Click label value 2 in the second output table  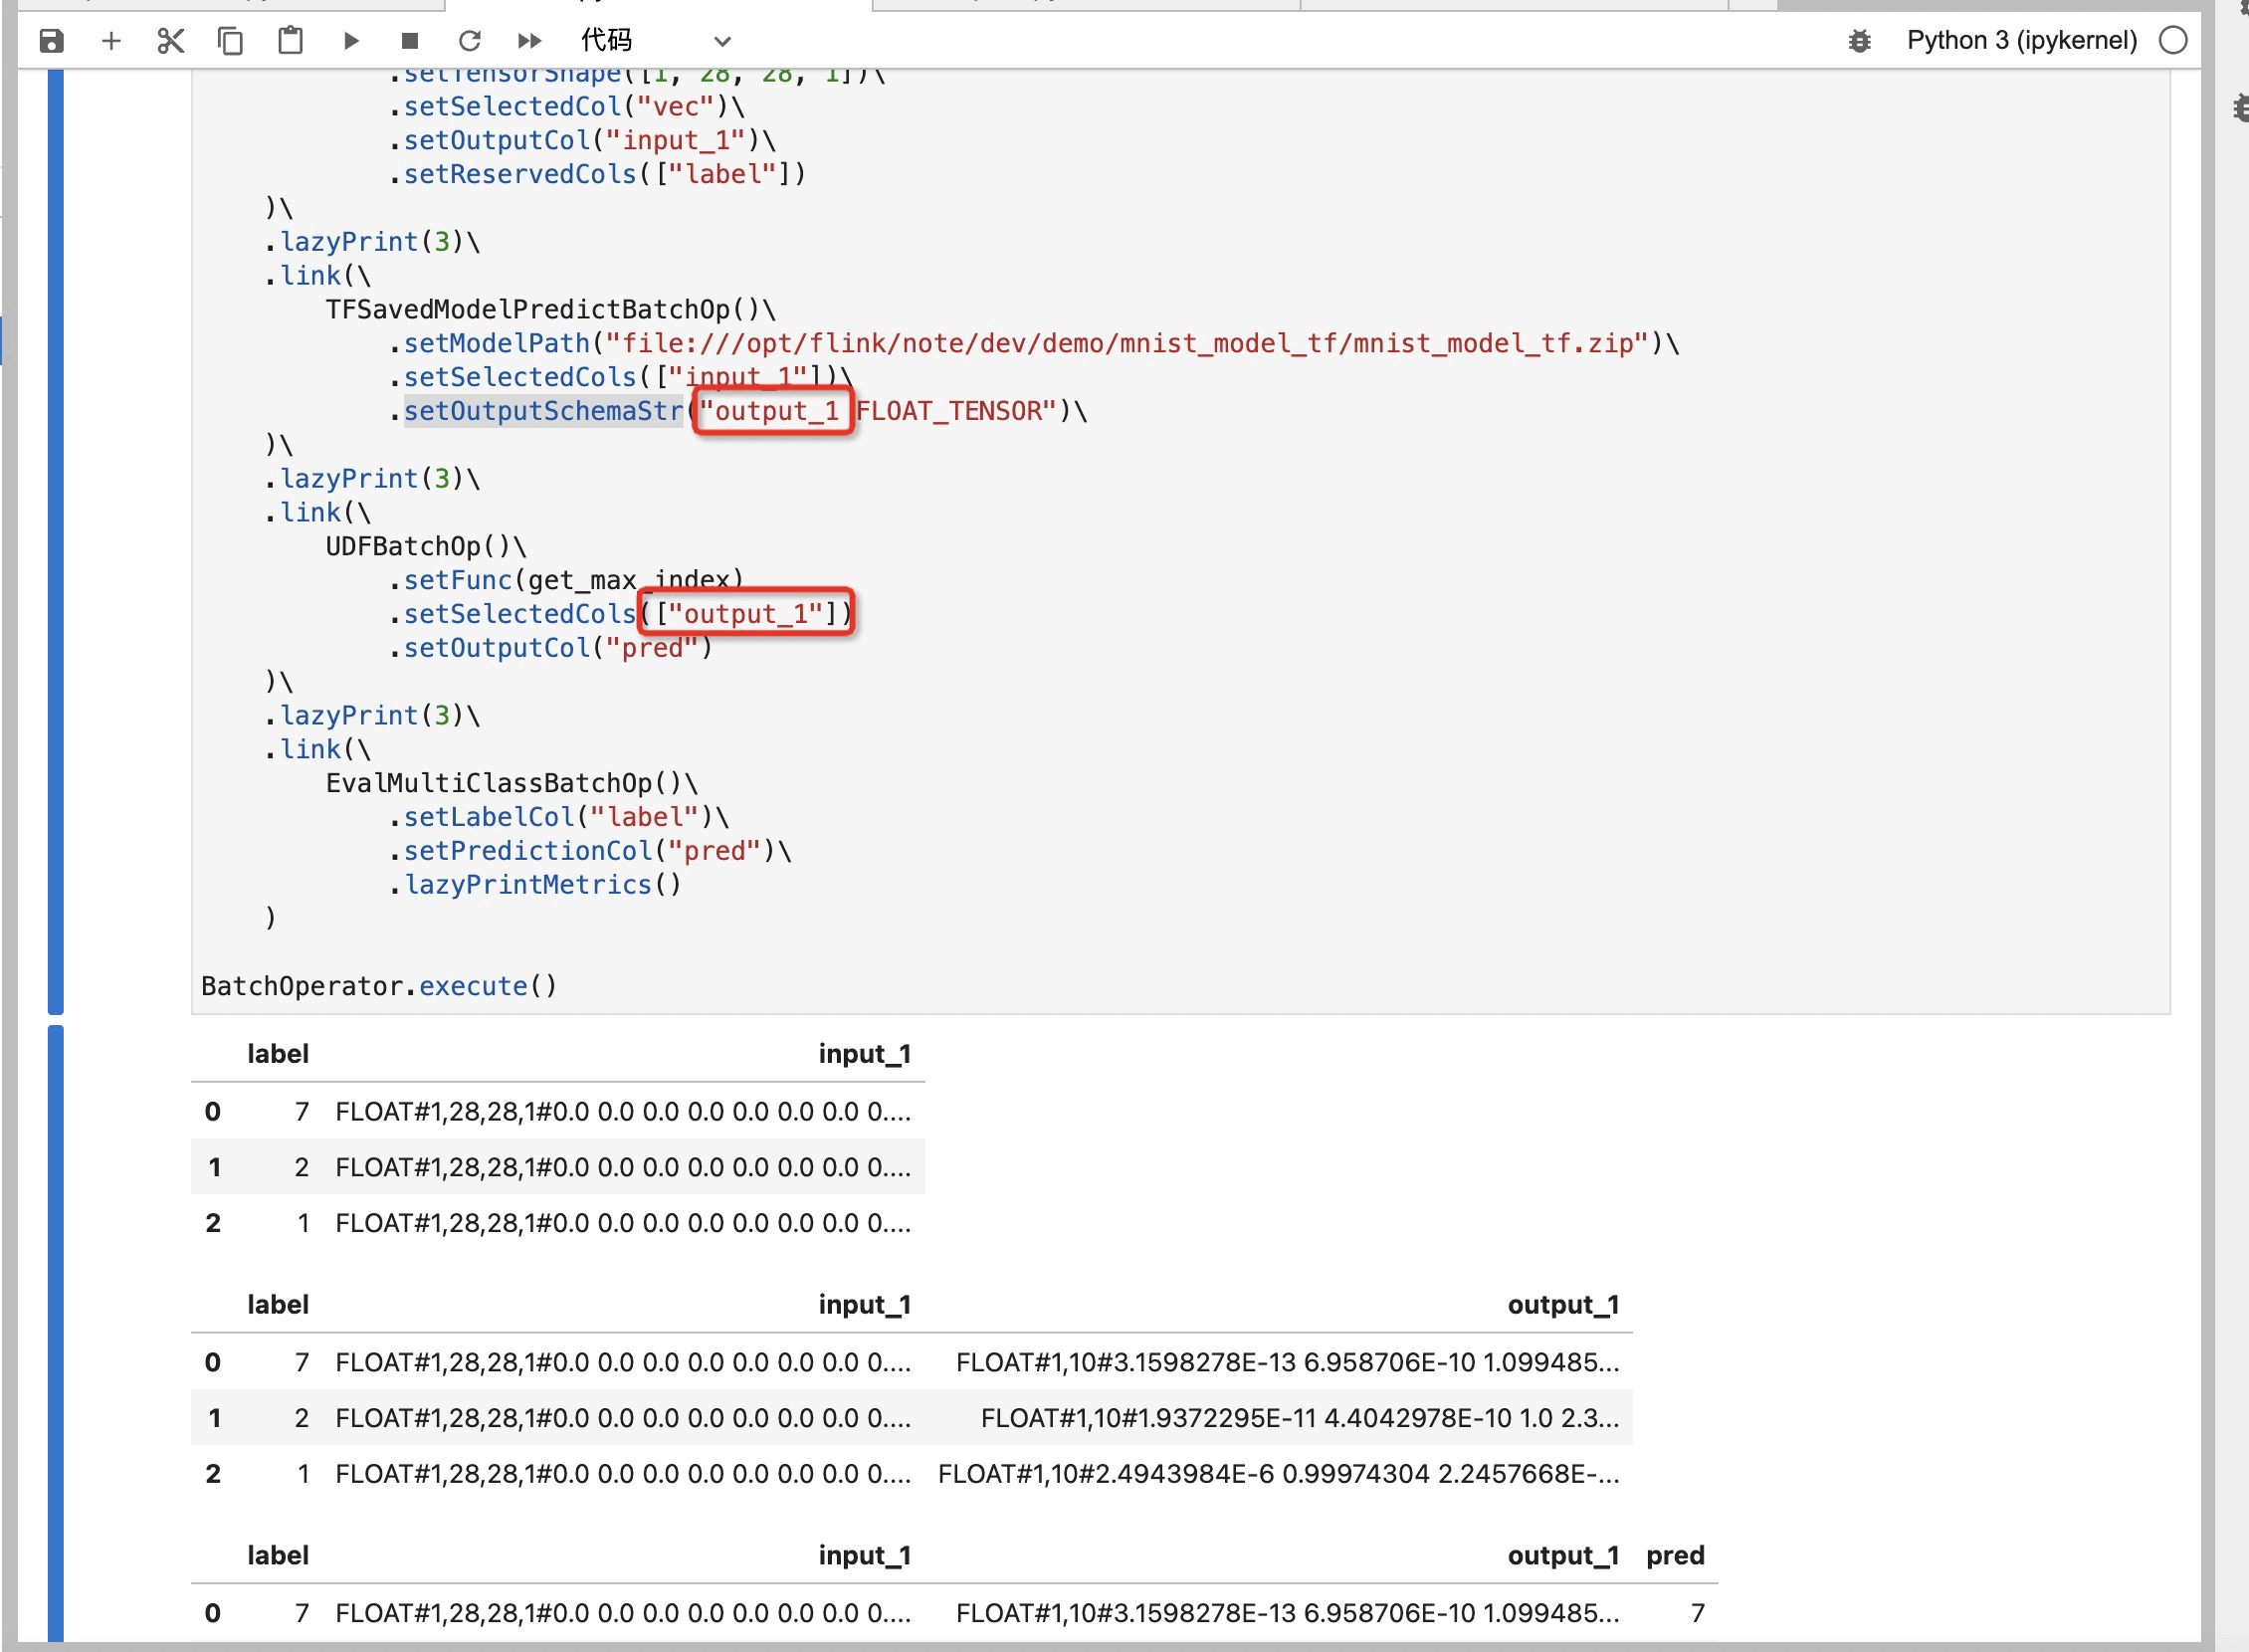point(301,1418)
